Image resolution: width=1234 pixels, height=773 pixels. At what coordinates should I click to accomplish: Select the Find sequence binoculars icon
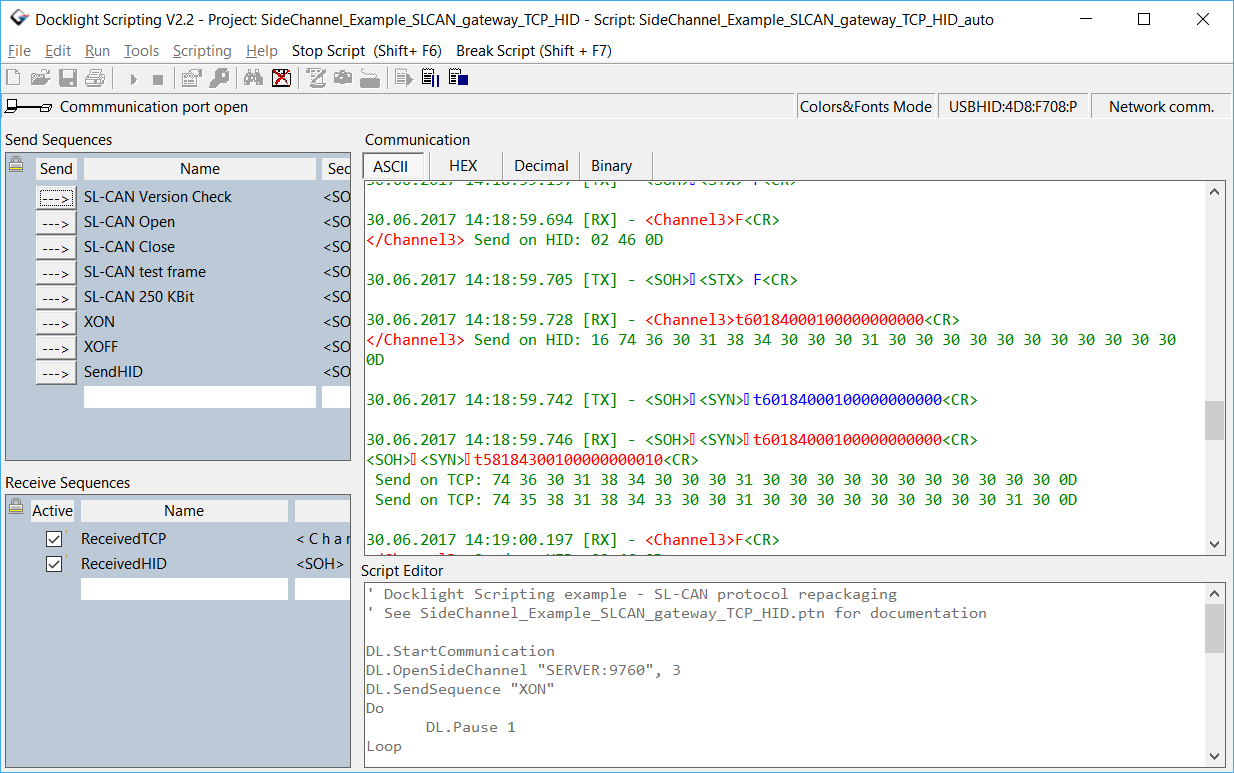click(253, 77)
